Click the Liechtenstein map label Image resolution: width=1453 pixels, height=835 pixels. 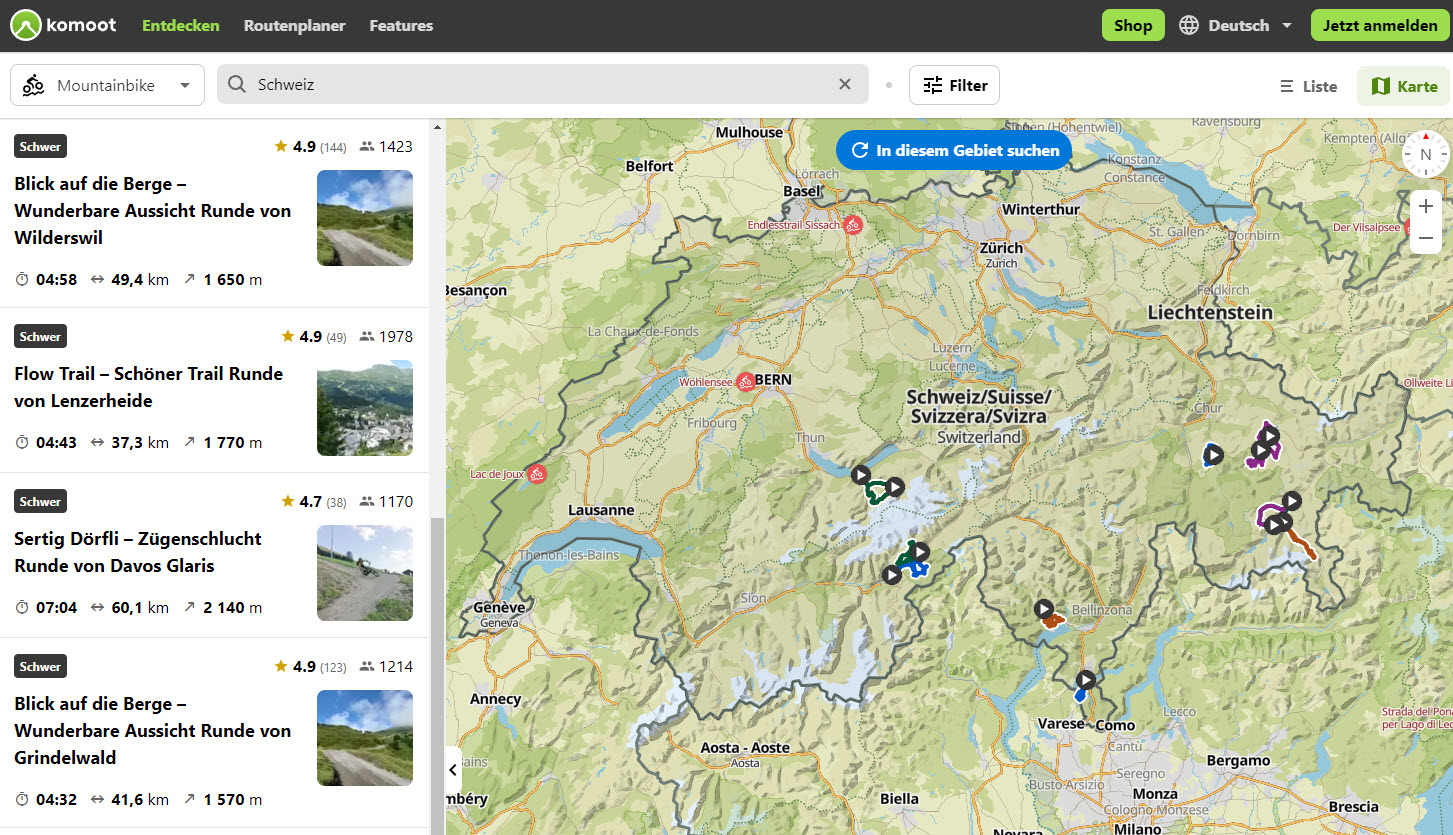pyautogui.click(x=1210, y=312)
